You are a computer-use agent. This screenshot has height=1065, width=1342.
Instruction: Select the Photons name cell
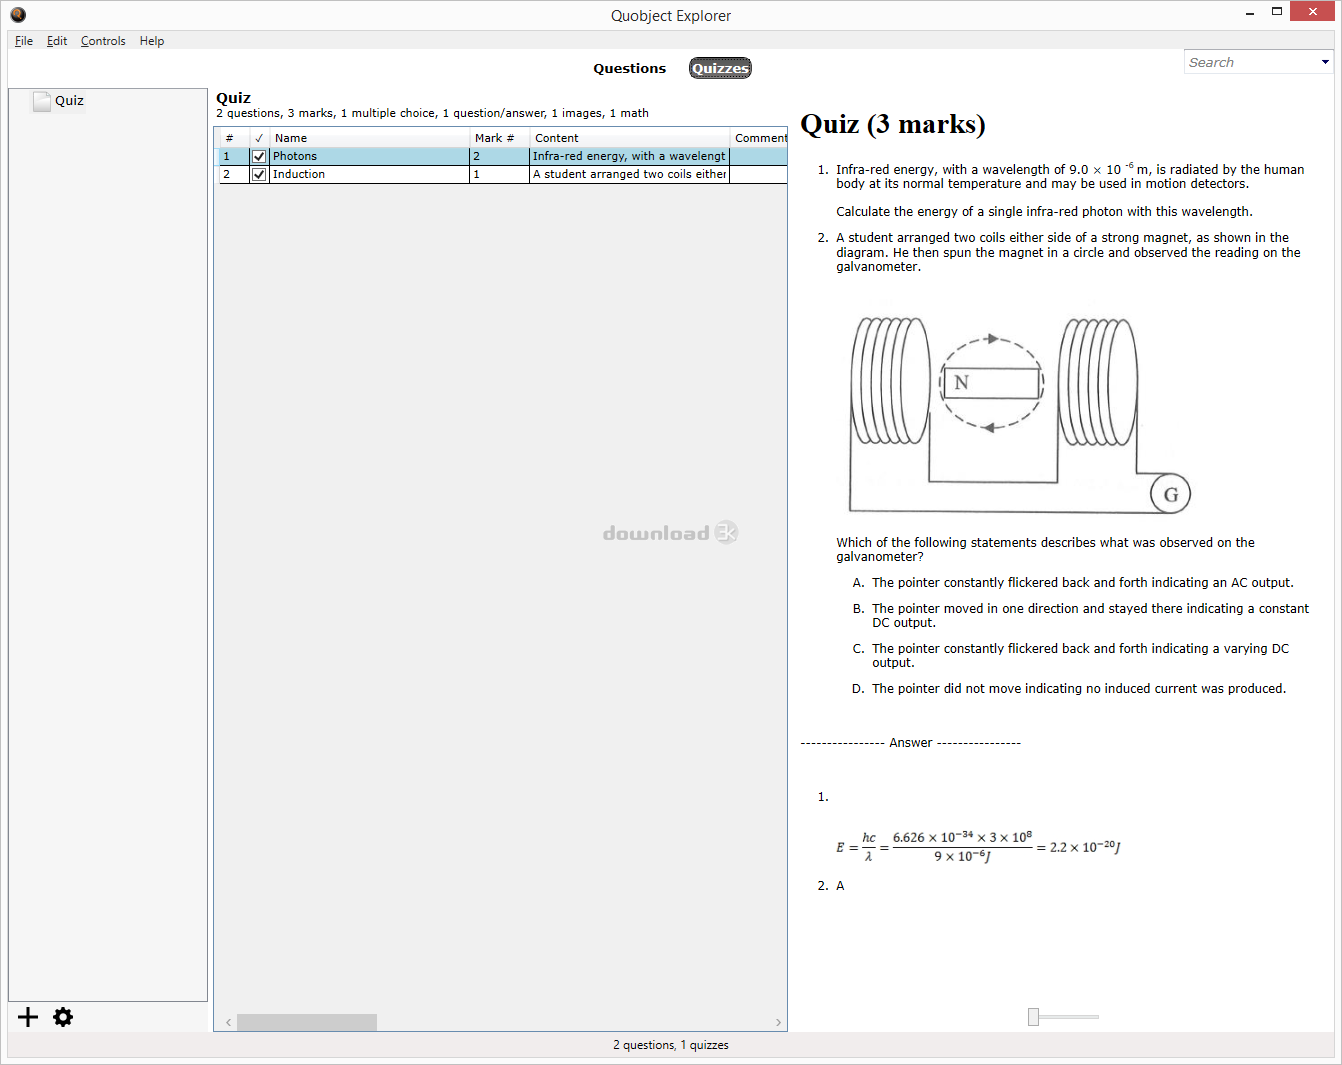click(x=369, y=156)
